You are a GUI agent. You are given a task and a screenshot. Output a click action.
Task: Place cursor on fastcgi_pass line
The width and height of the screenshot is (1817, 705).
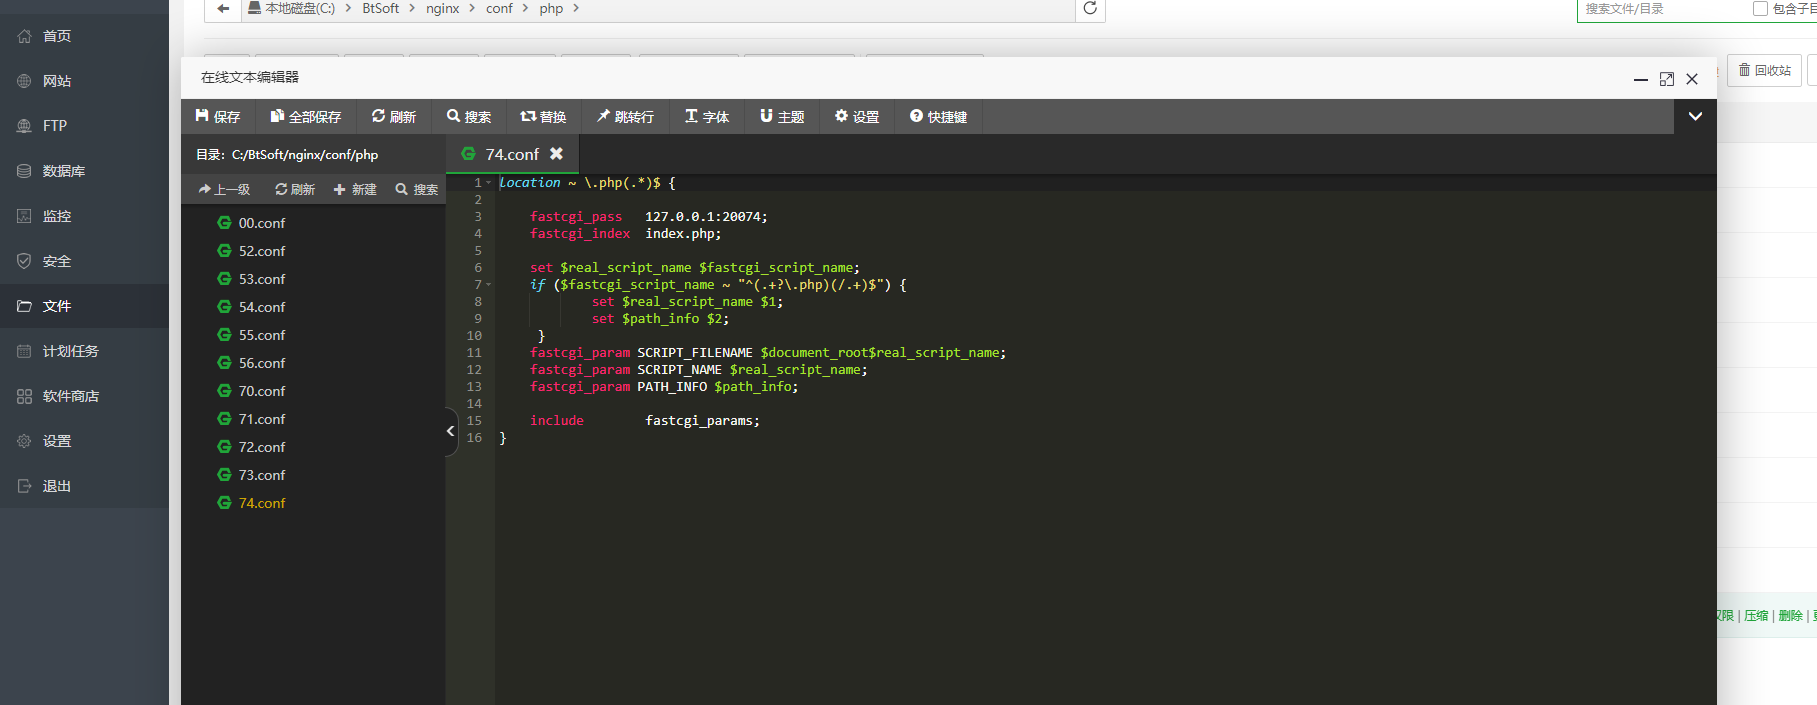point(648,217)
